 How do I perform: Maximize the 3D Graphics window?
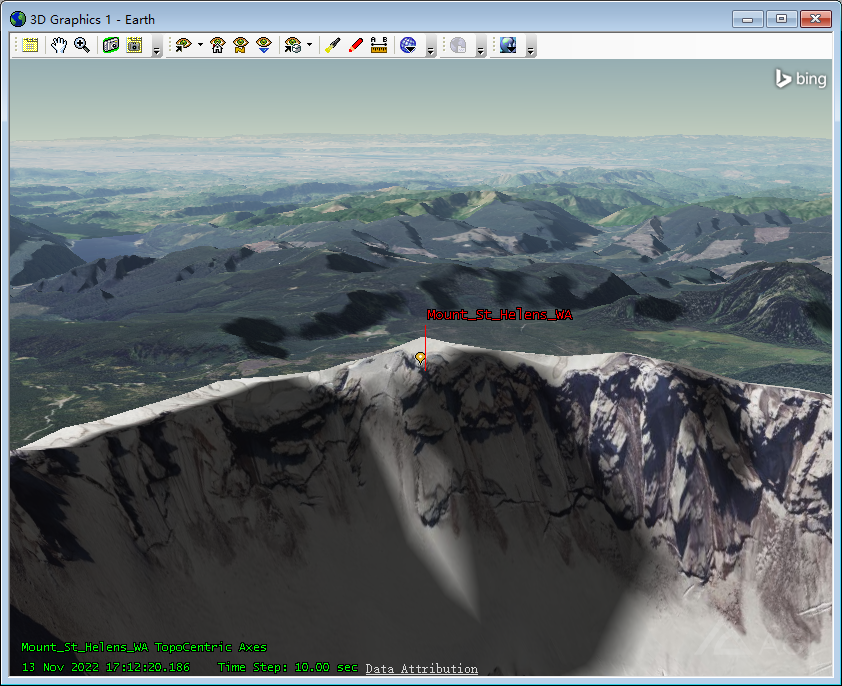coord(781,19)
